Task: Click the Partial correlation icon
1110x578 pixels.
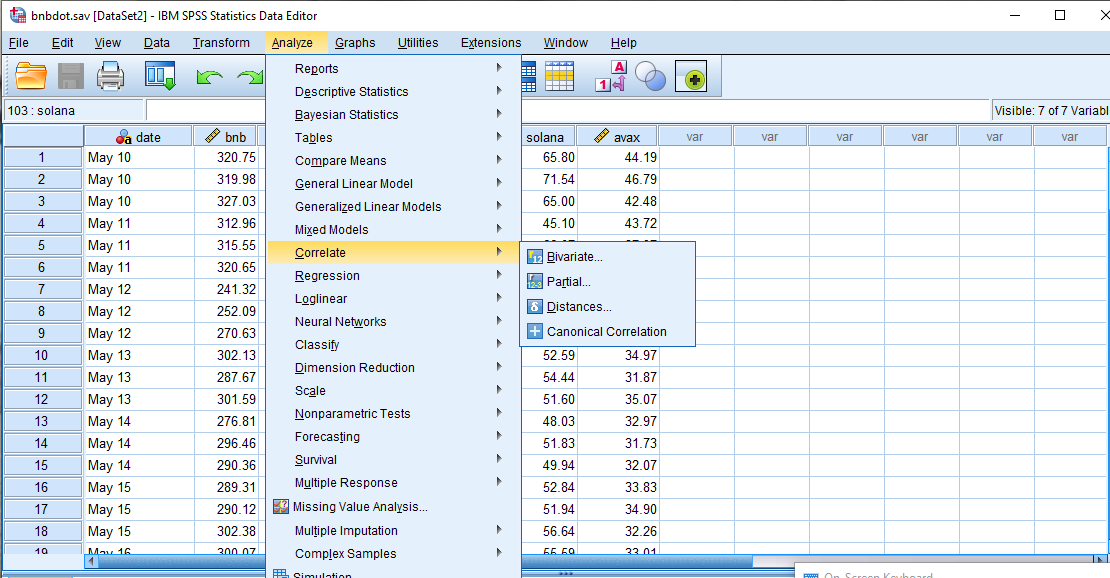Action: tap(535, 282)
